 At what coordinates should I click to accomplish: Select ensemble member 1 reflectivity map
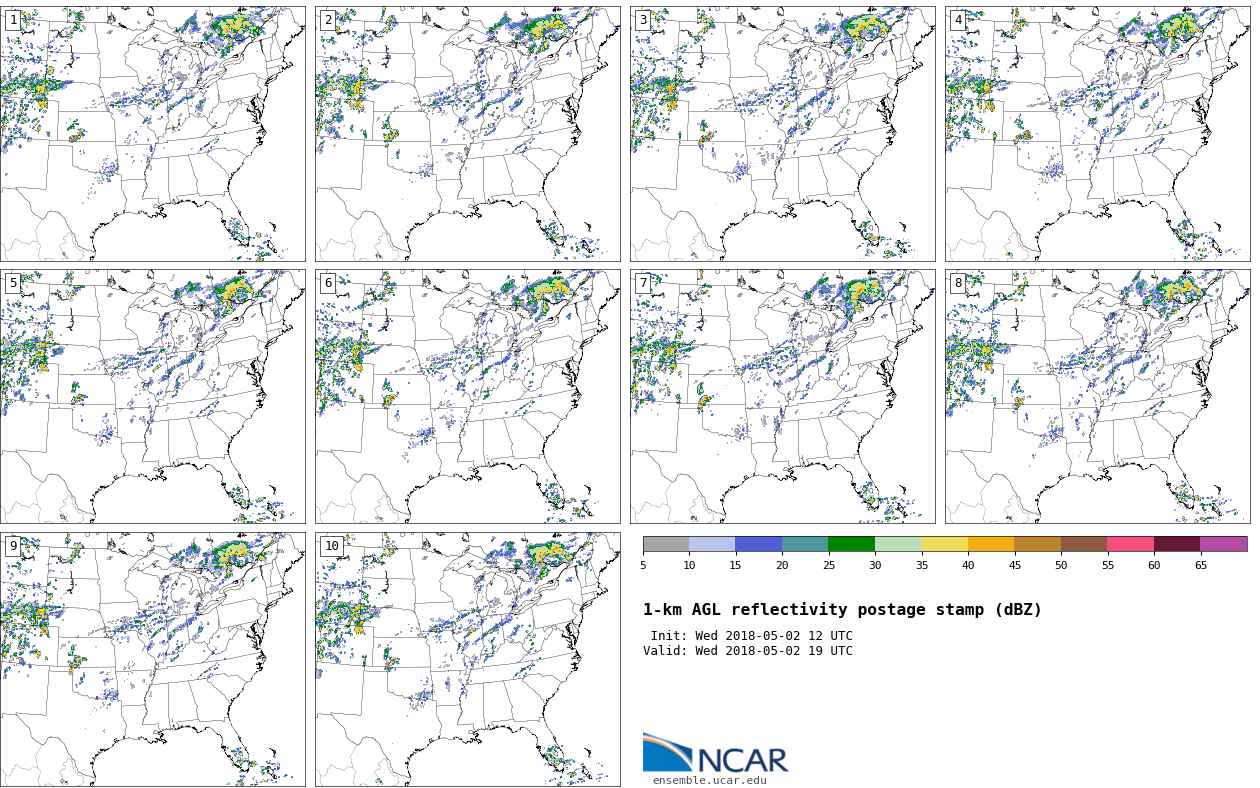(x=153, y=134)
